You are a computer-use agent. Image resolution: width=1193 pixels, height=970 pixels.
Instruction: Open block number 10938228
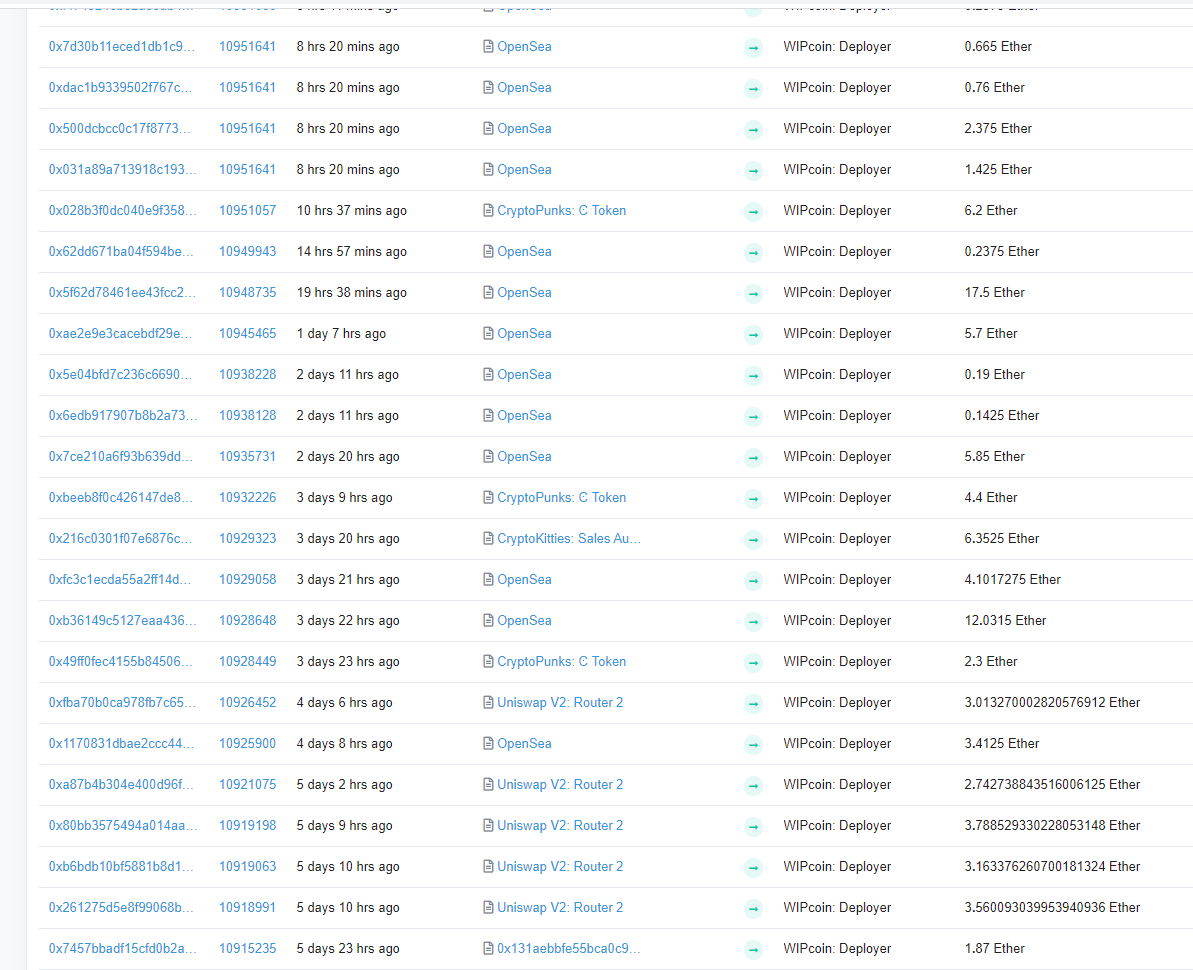point(247,375)
